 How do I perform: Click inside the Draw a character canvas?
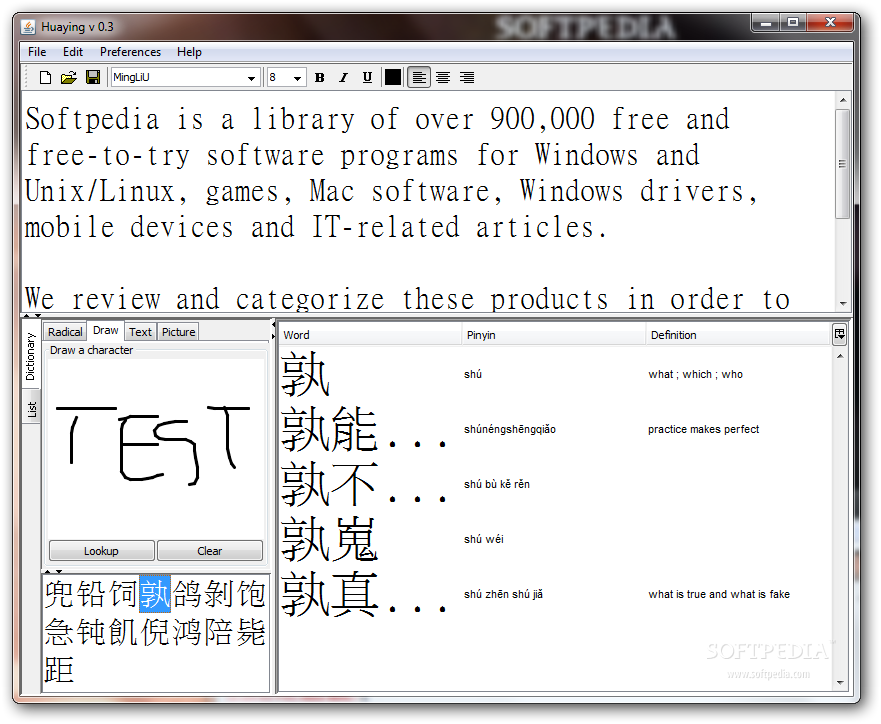click(156, 447)
